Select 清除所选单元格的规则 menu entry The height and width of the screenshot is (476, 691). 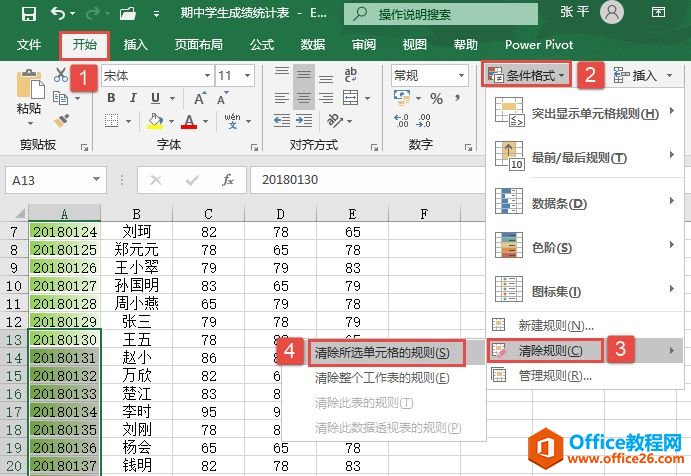click(x=382, y=352)
